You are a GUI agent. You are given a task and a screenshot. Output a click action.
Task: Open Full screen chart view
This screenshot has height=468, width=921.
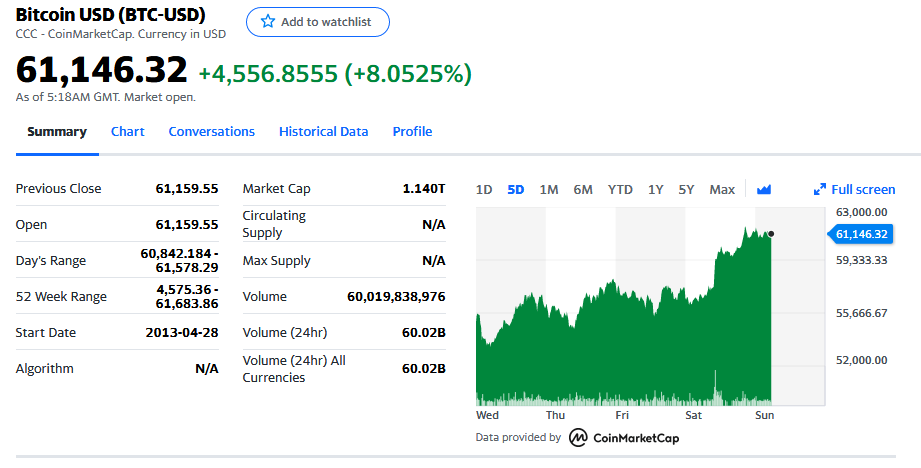tap(854, 189)
